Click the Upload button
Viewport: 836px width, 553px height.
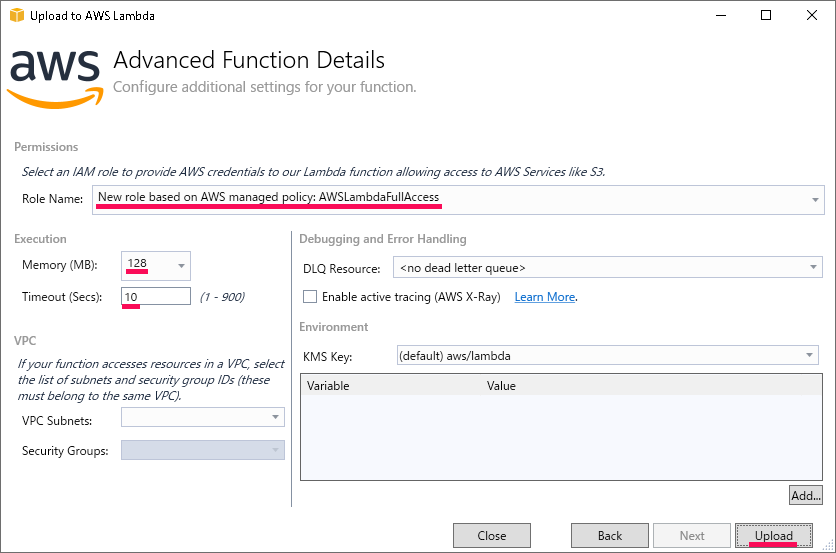tap(774, 535)
